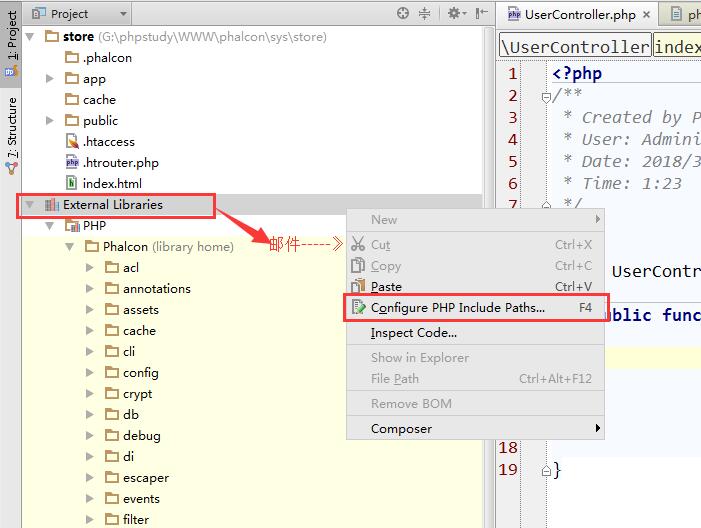
Task: Expand the app folder
Action: pos(50,78)
